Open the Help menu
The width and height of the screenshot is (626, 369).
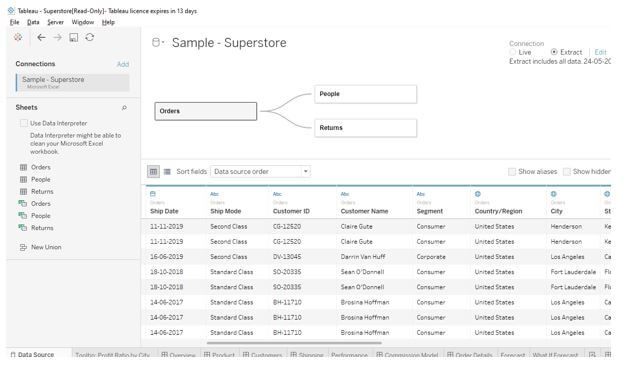tap(108, 22)
